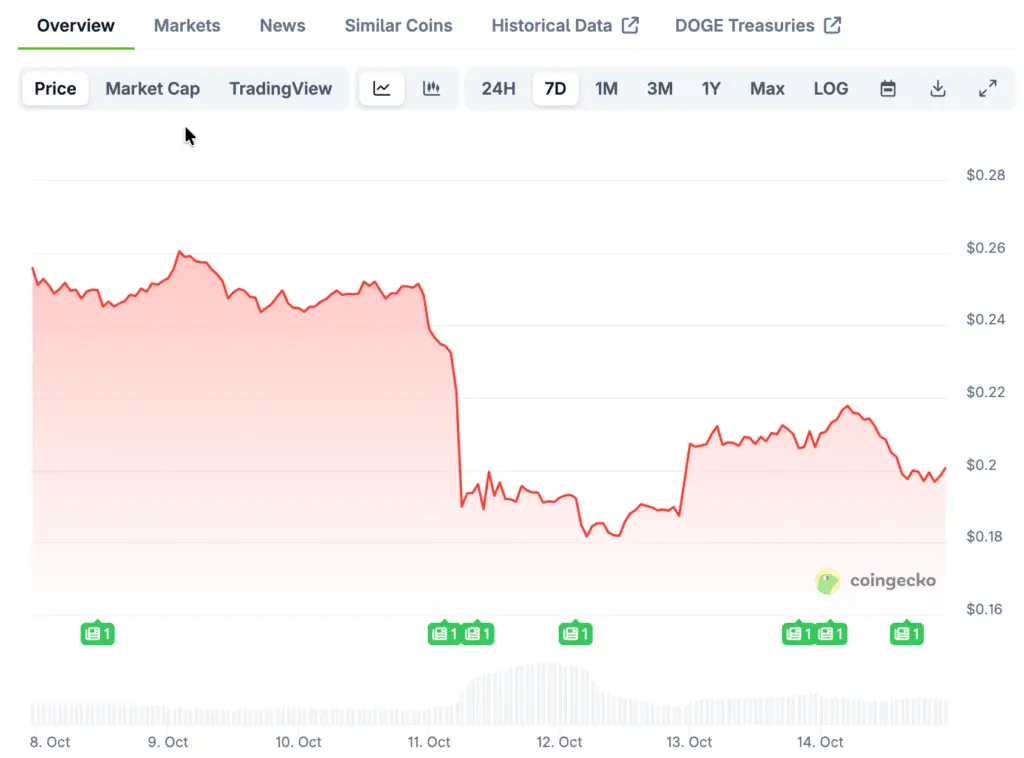Viewport: 1024px width, 758px height.
Task: Open the calendar date range picker
Action: [888, 88]
